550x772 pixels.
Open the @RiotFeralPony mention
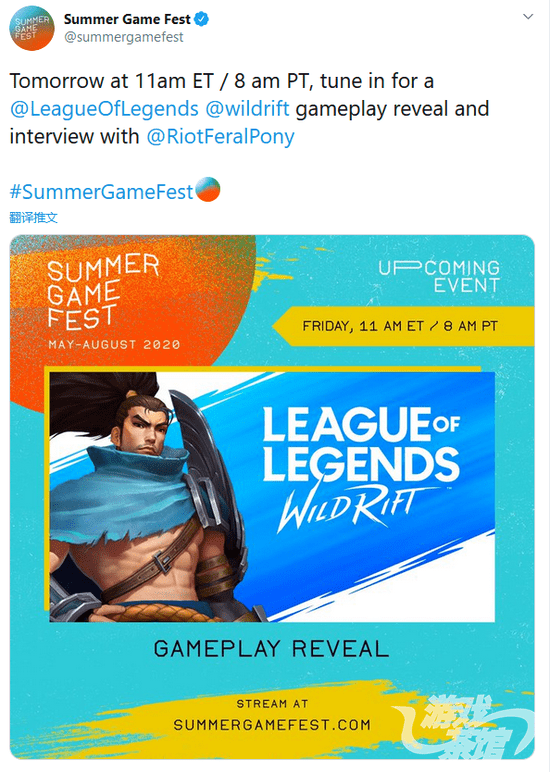click(x=220, y=136)
